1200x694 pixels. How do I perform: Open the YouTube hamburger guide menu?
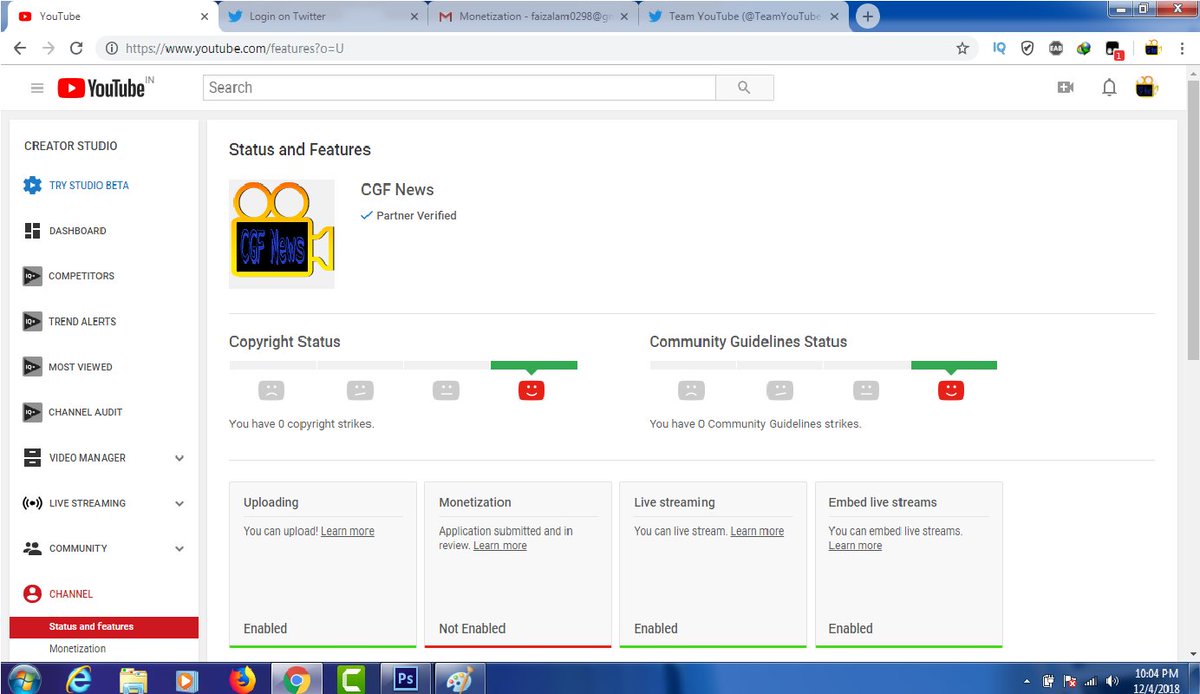[37, 88]
